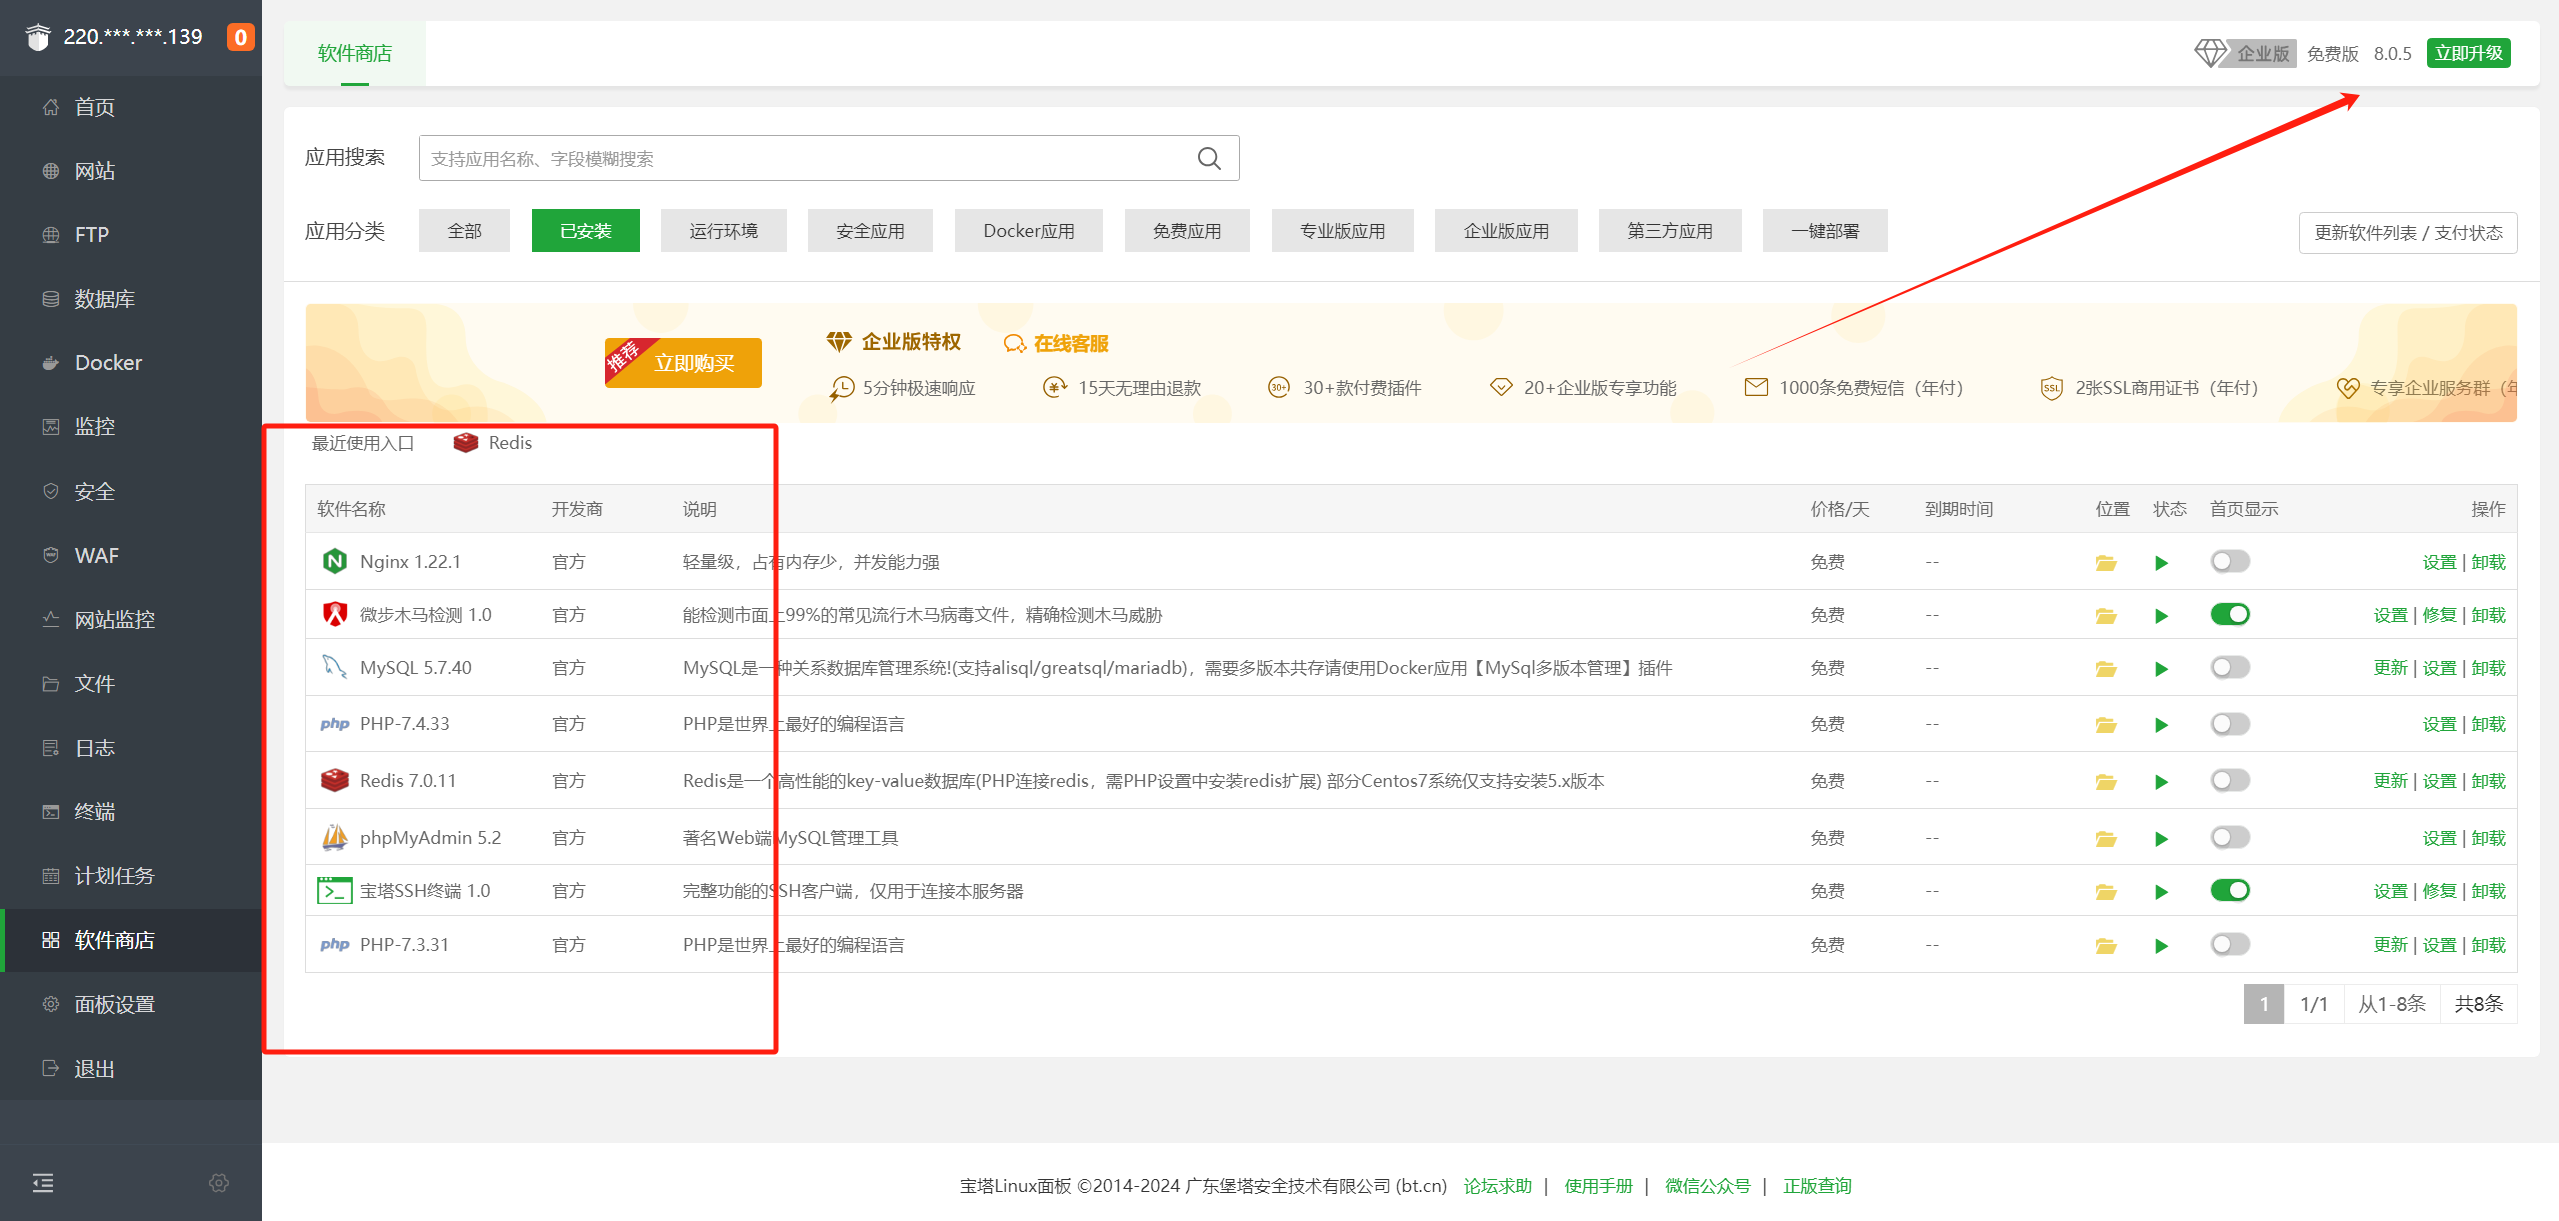
Task: Click the enterprise diamond icon in header
Action: point(2210,53)
